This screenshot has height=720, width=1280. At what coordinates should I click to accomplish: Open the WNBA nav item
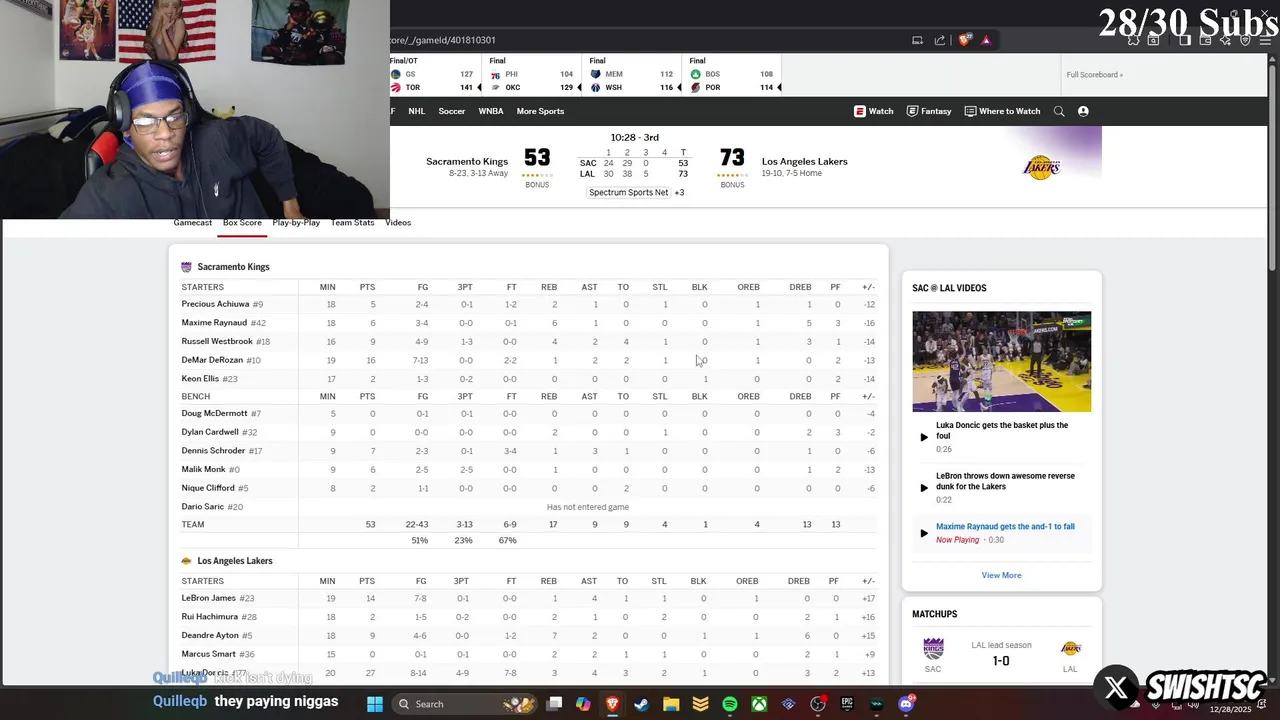(491, 111)
